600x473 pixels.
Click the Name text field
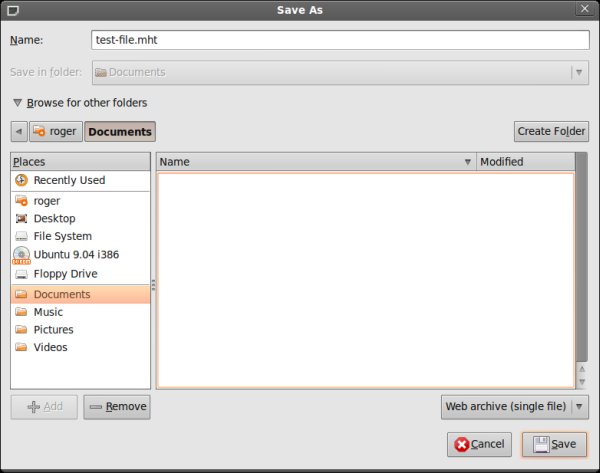pos(340,40)
